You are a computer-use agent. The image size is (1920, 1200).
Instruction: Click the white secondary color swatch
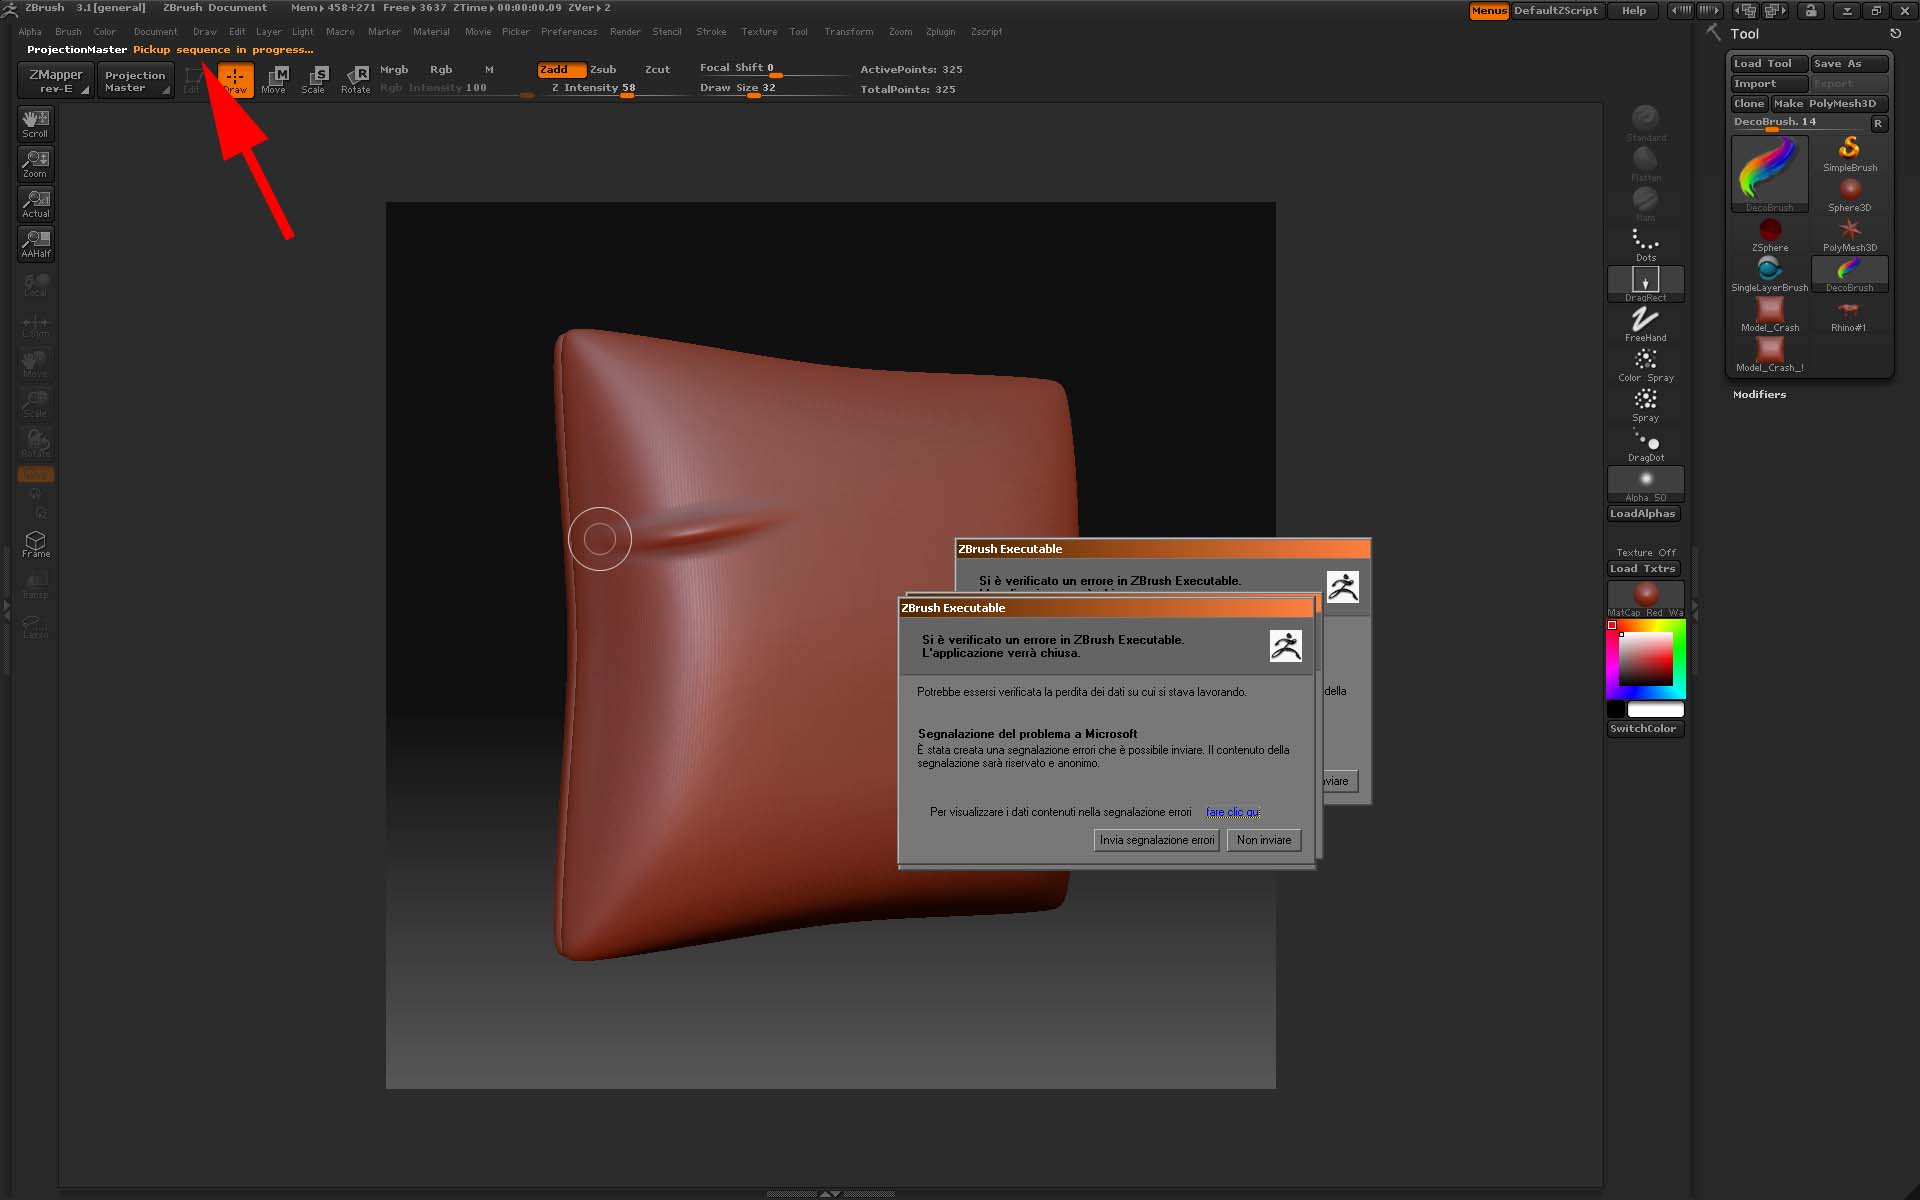(1655, 709)
